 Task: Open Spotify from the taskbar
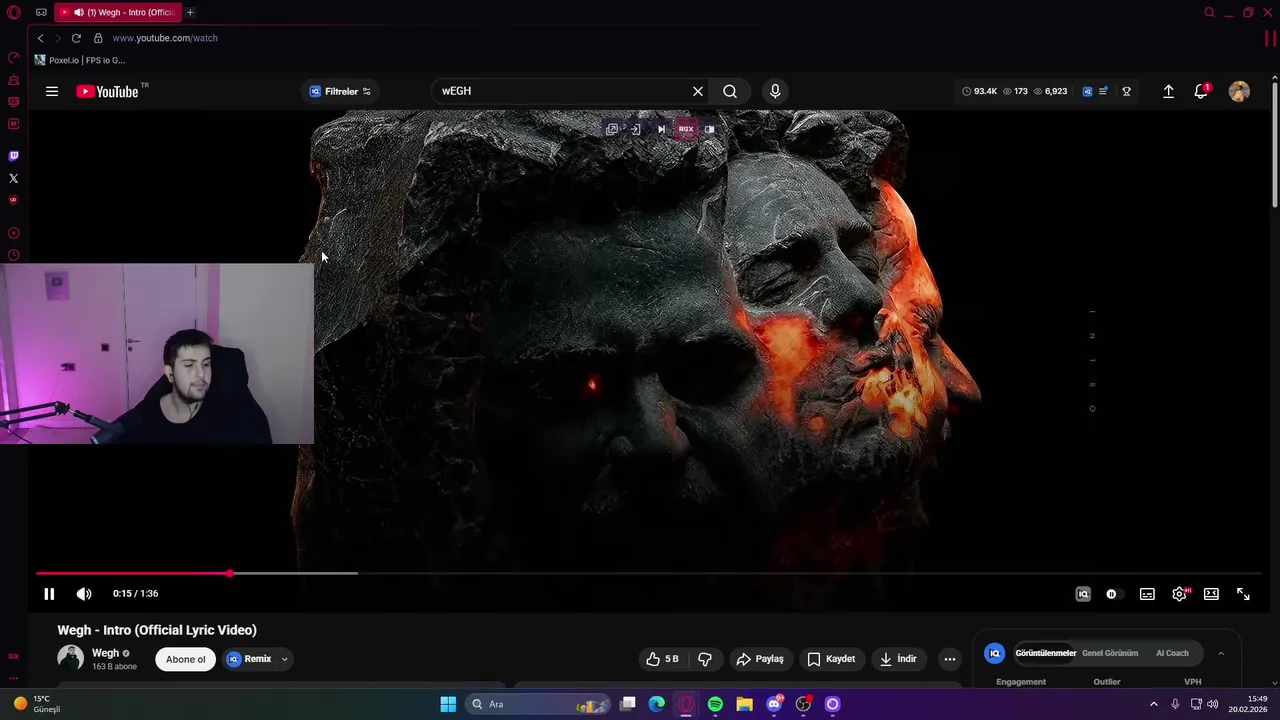(715, 704)
